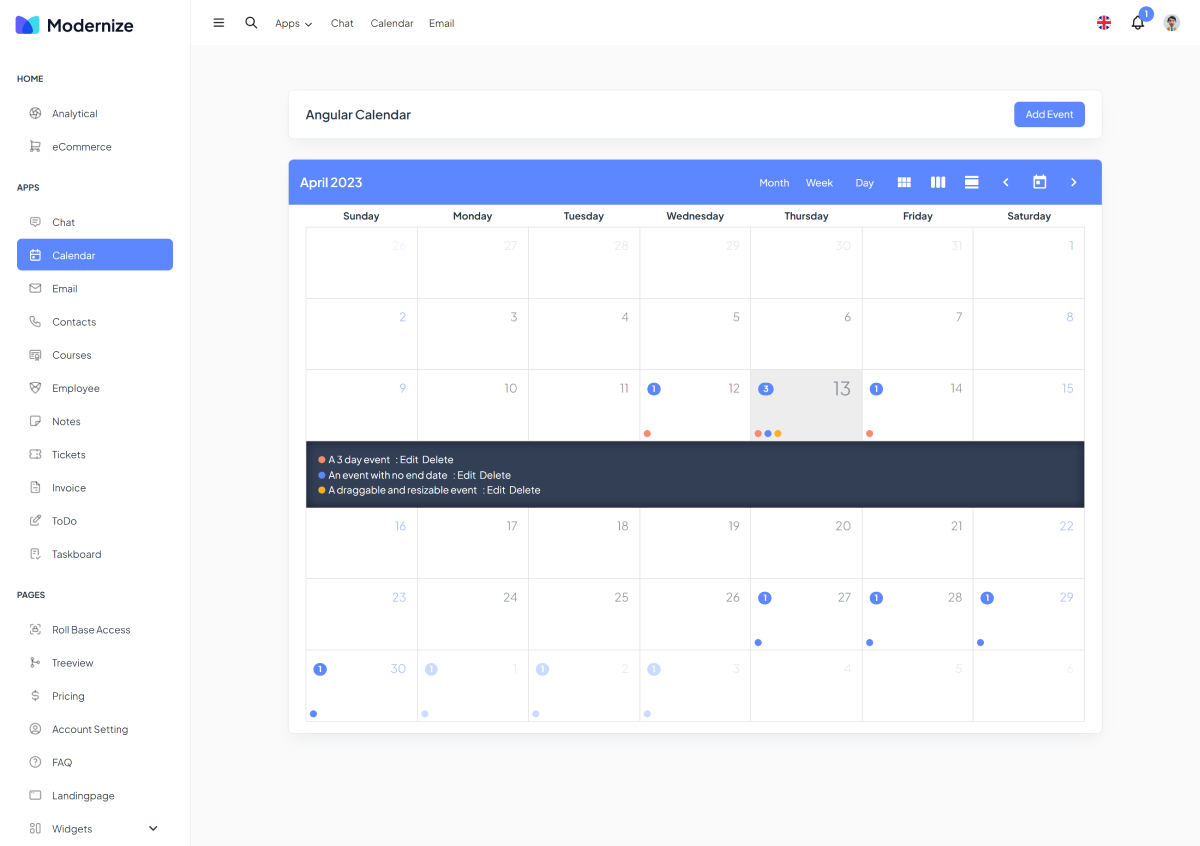Click Edit for A 3 day event
The height and width of the screenshot is (846, 1200).
pos(409,460)
